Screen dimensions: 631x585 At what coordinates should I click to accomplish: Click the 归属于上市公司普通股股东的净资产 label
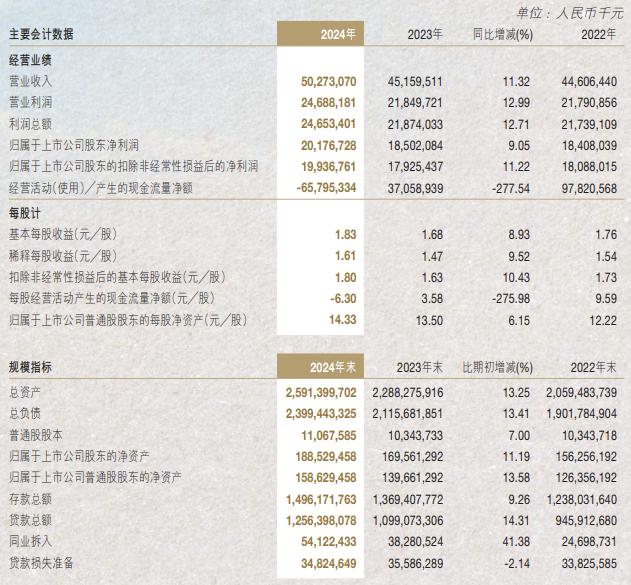pyautogui.click(x=95, y=477)
